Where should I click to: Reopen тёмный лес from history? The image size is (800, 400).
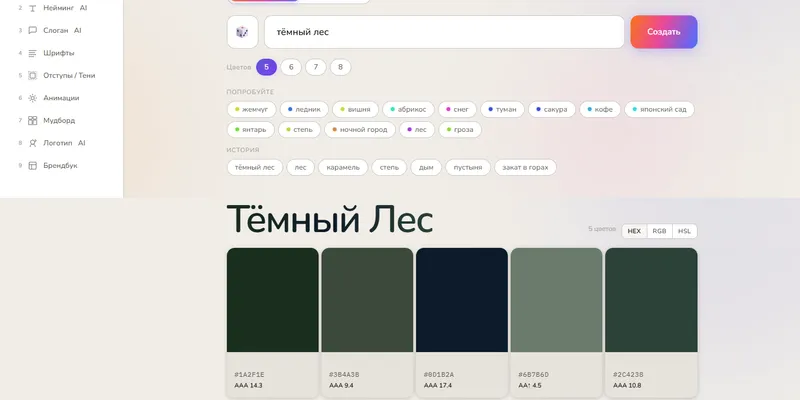pyautogui.click(x=255, y=167)
